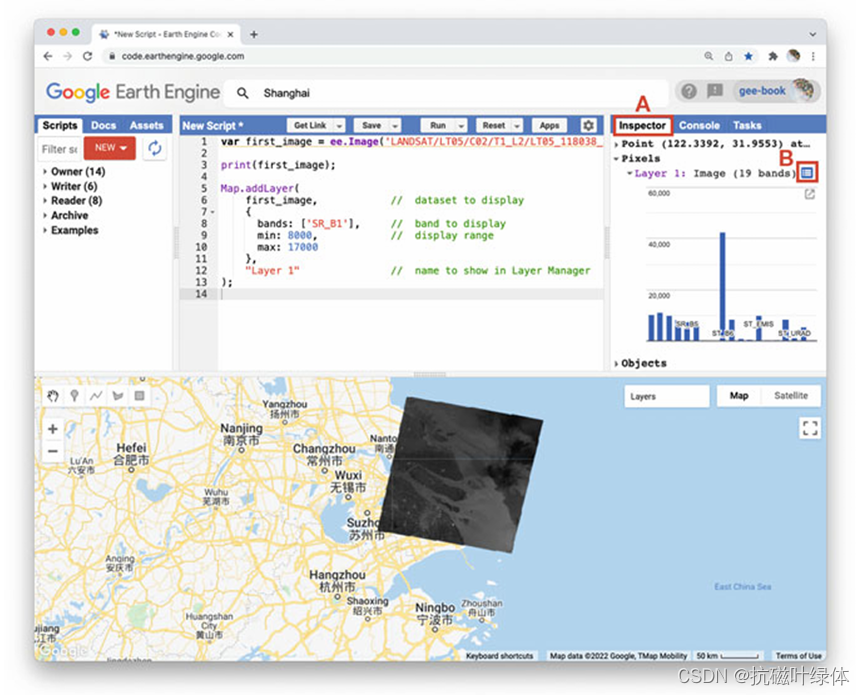Click the tallest ST_B6 chart bar
The height and width of the screenshot is (695, 865).
pos(722,286)
